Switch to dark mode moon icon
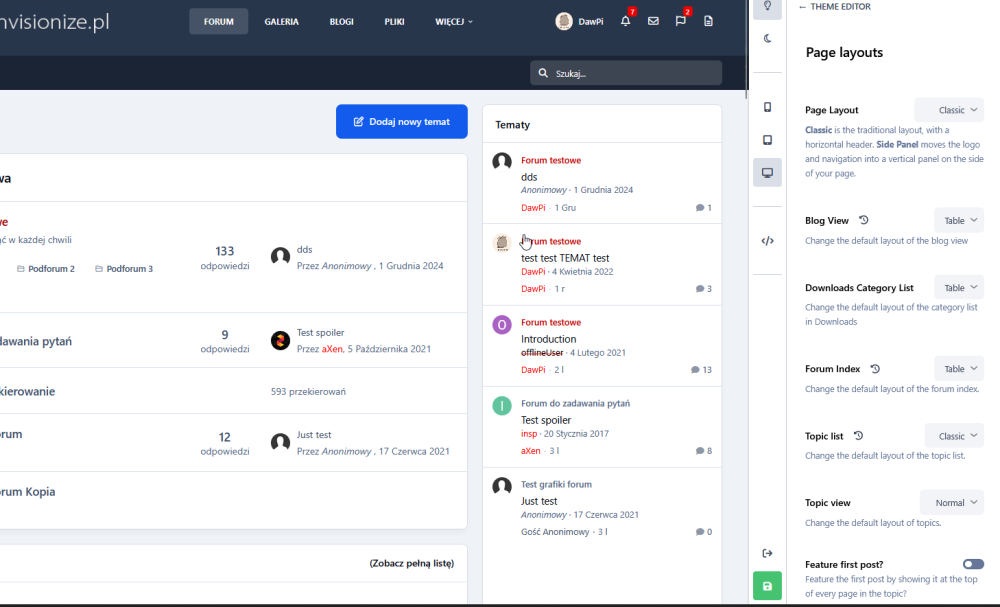 pyautogui.click(x=767, y=38)
